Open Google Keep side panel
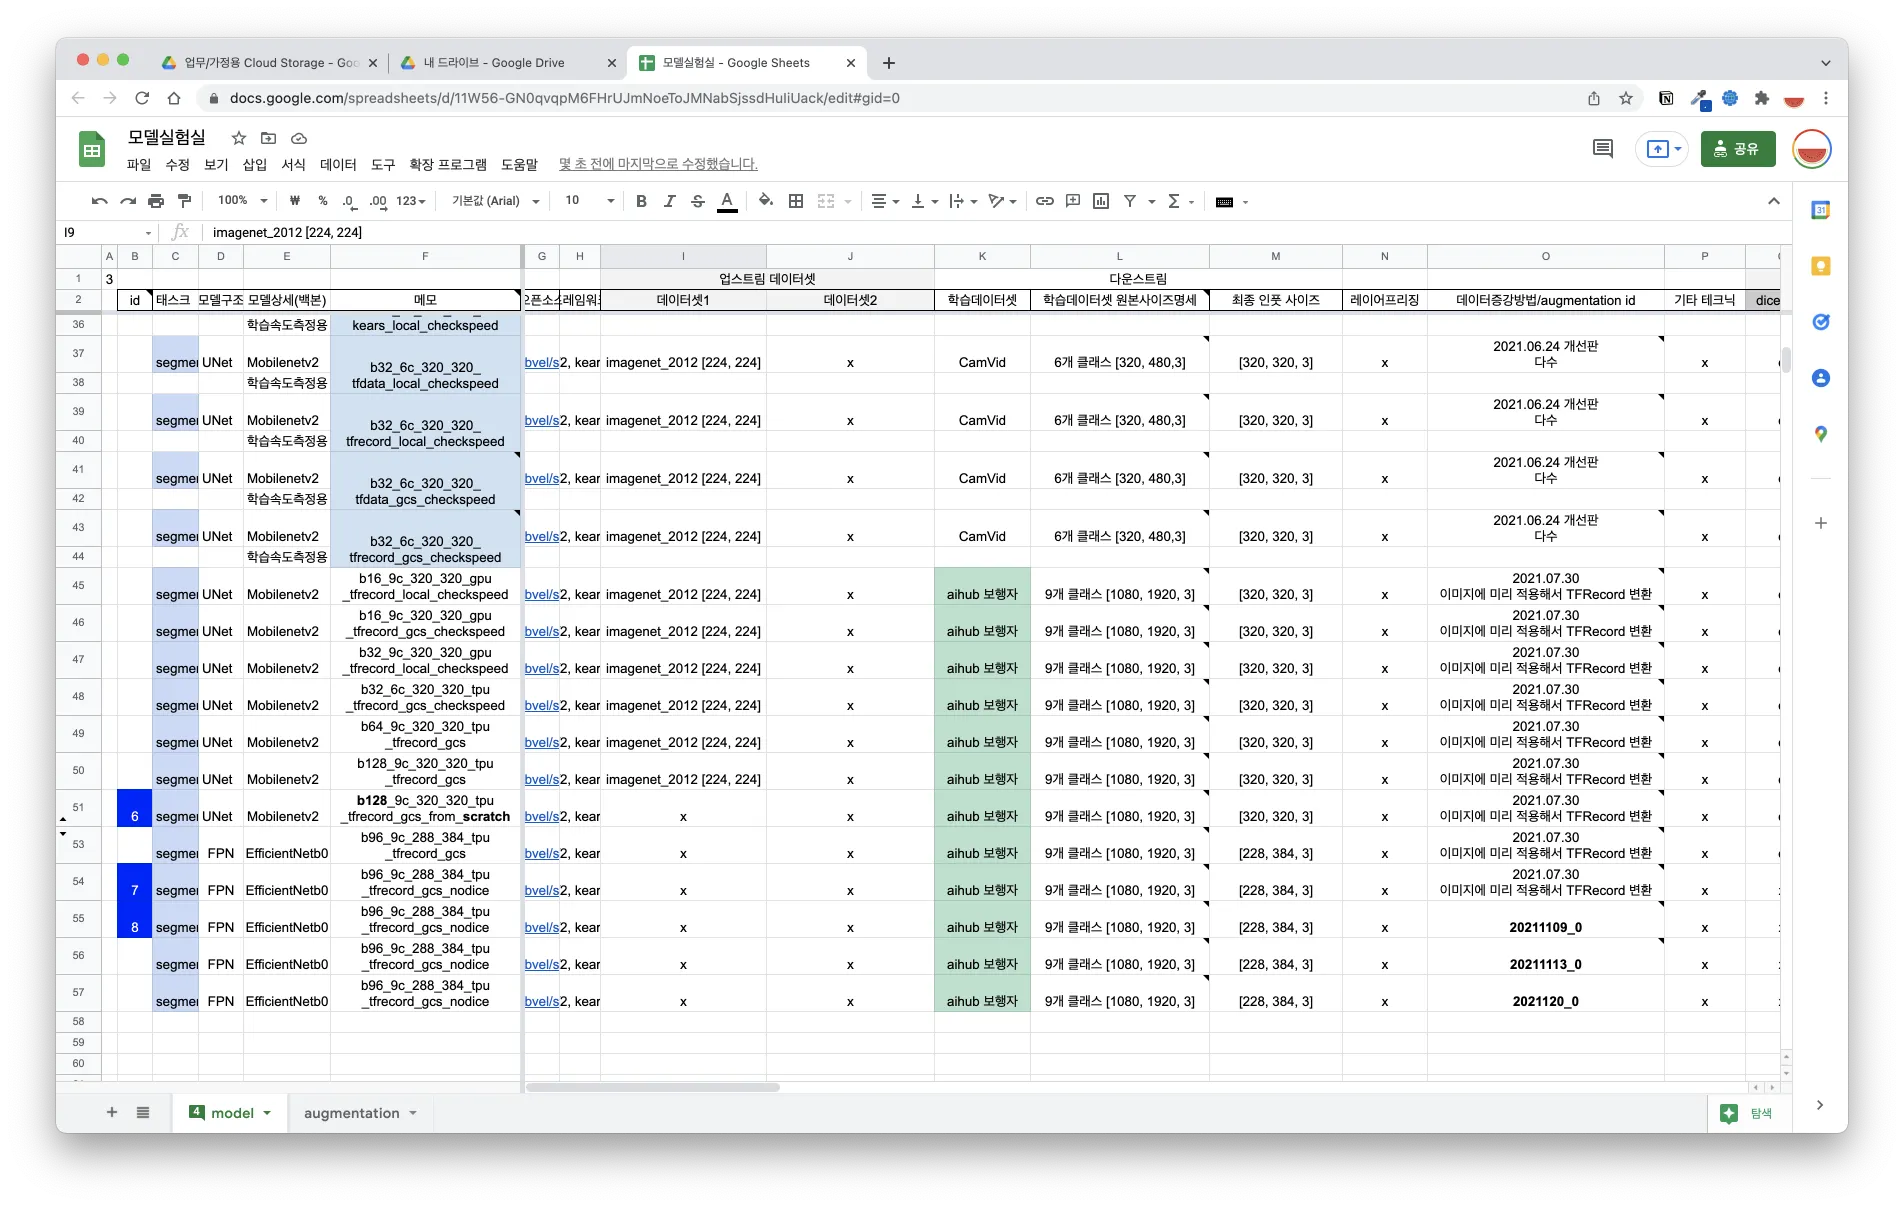Viewport: 1904px width, 1207px height. pyautogui.click(x=1820, y=266)
